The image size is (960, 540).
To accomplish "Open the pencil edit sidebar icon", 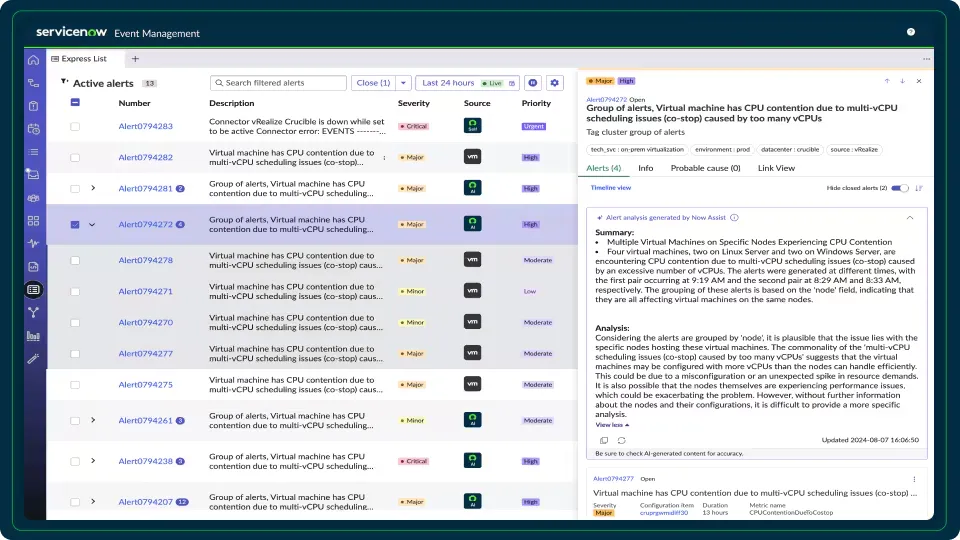I will (x=34, y=359).
